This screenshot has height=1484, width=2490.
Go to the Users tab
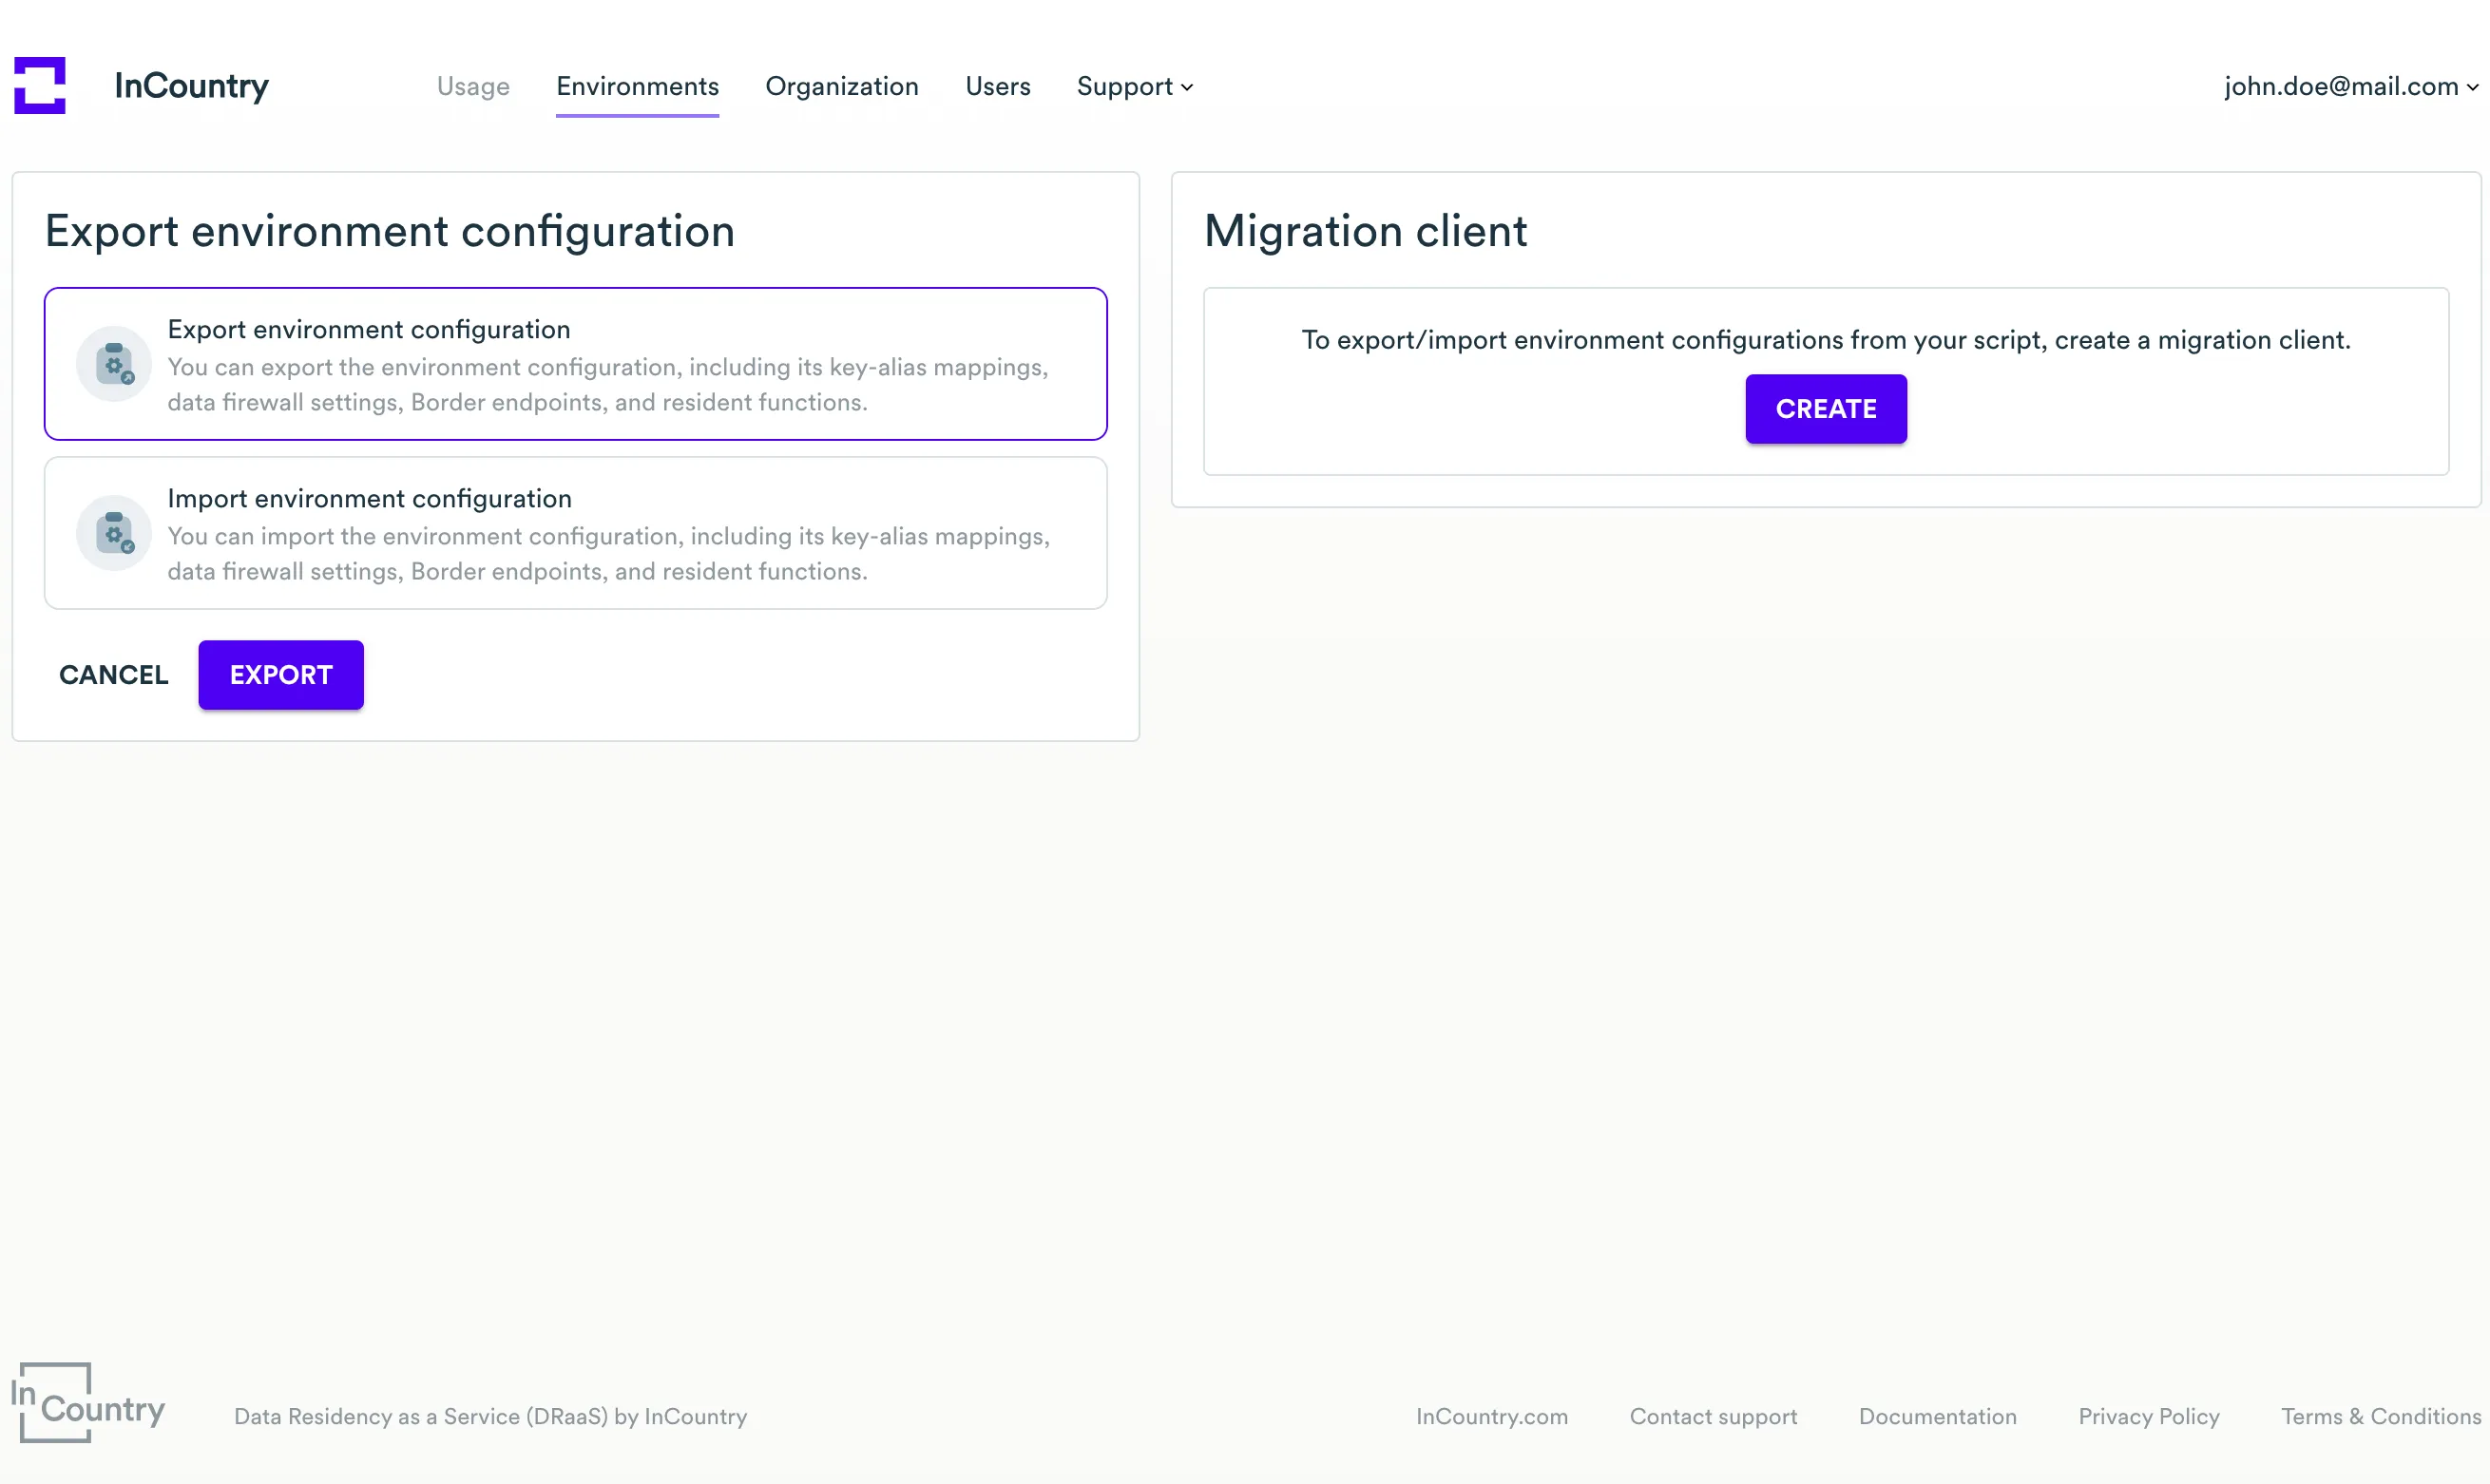click(997, 87)
